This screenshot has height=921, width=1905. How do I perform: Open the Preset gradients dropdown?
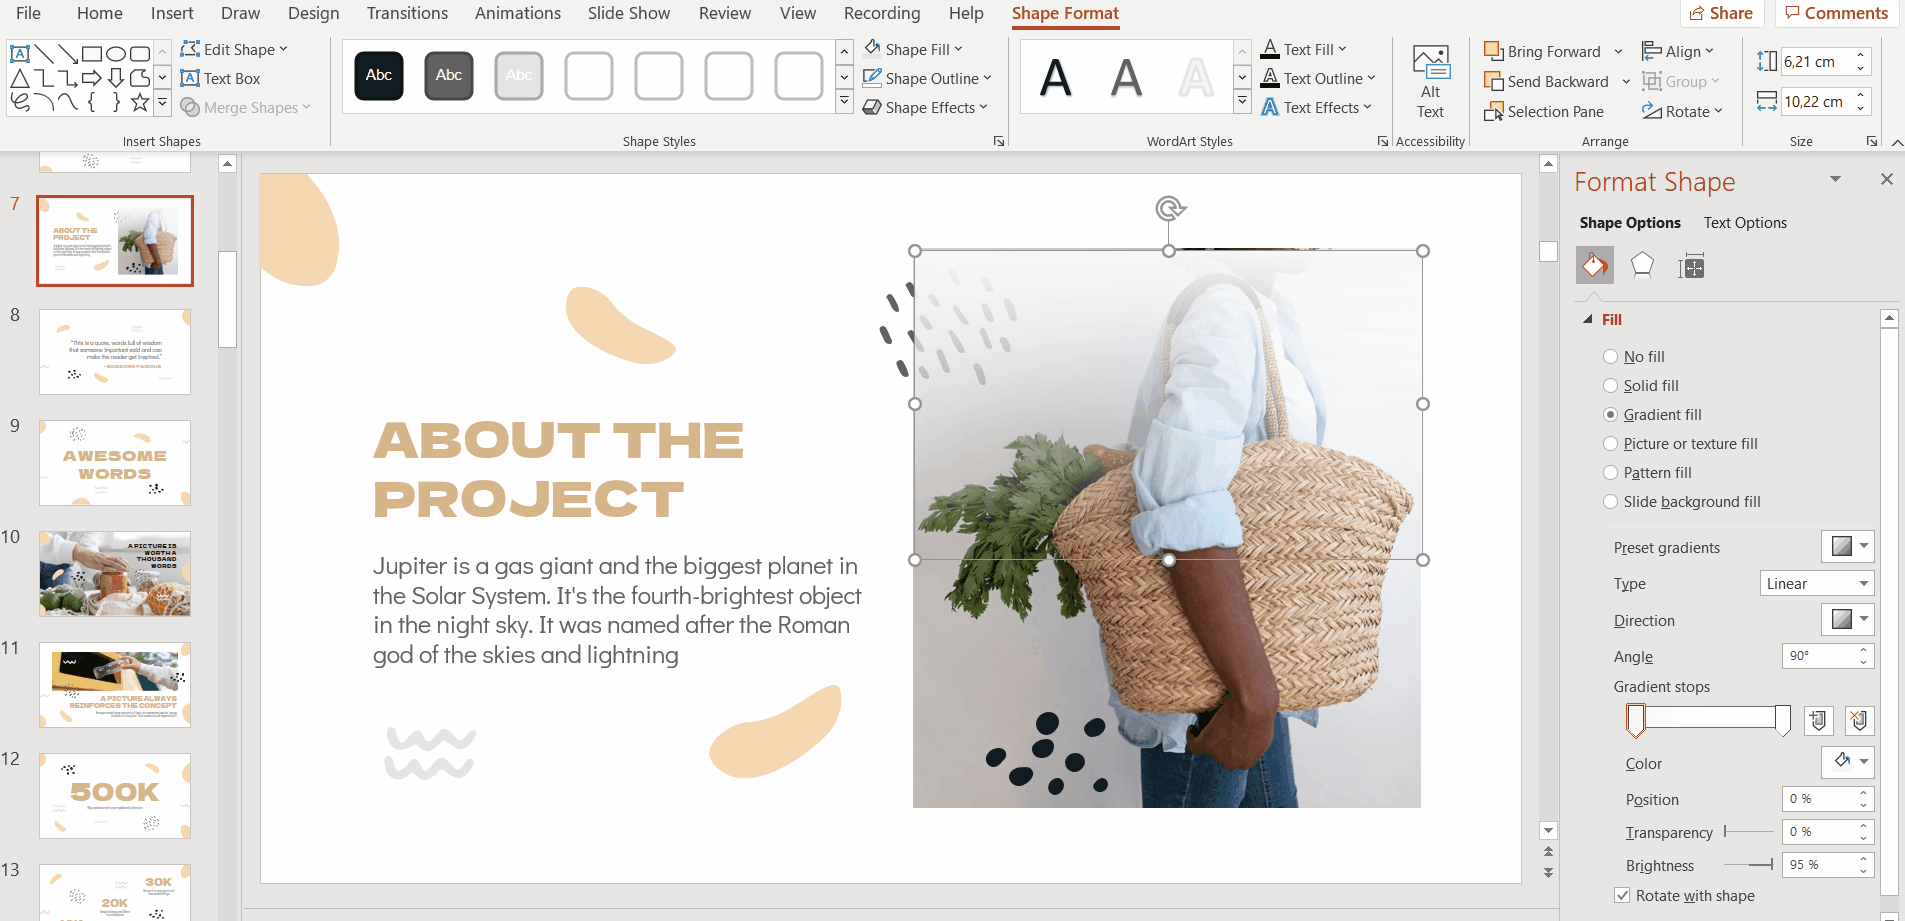[1847, 546]
